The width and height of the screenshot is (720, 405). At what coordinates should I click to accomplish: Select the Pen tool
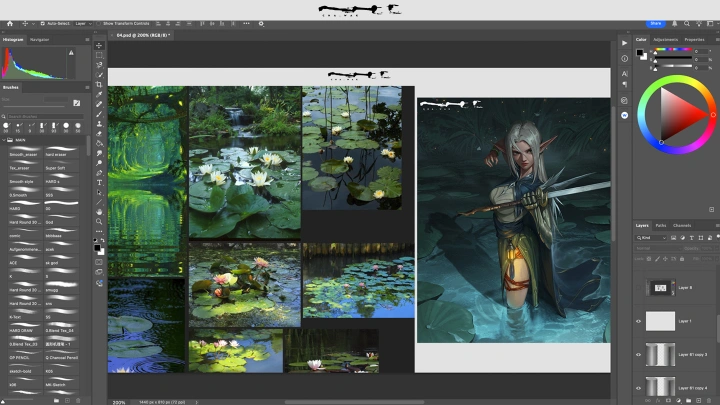click(x=99, y=173)
